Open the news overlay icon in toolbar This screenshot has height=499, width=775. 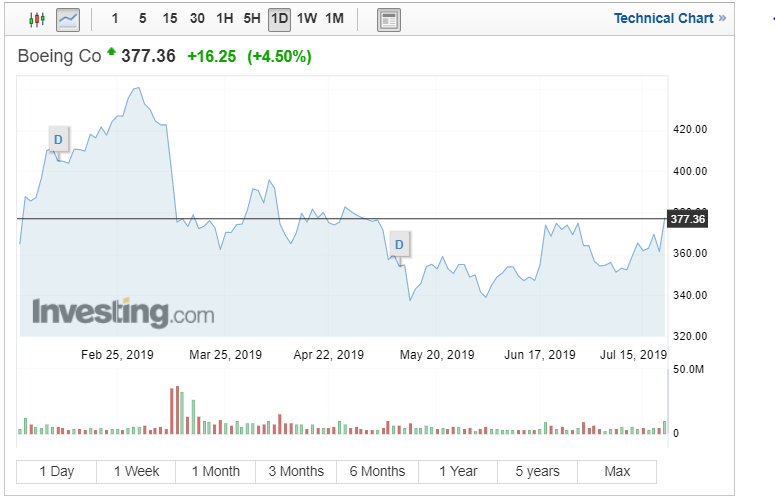coord(389,19)
